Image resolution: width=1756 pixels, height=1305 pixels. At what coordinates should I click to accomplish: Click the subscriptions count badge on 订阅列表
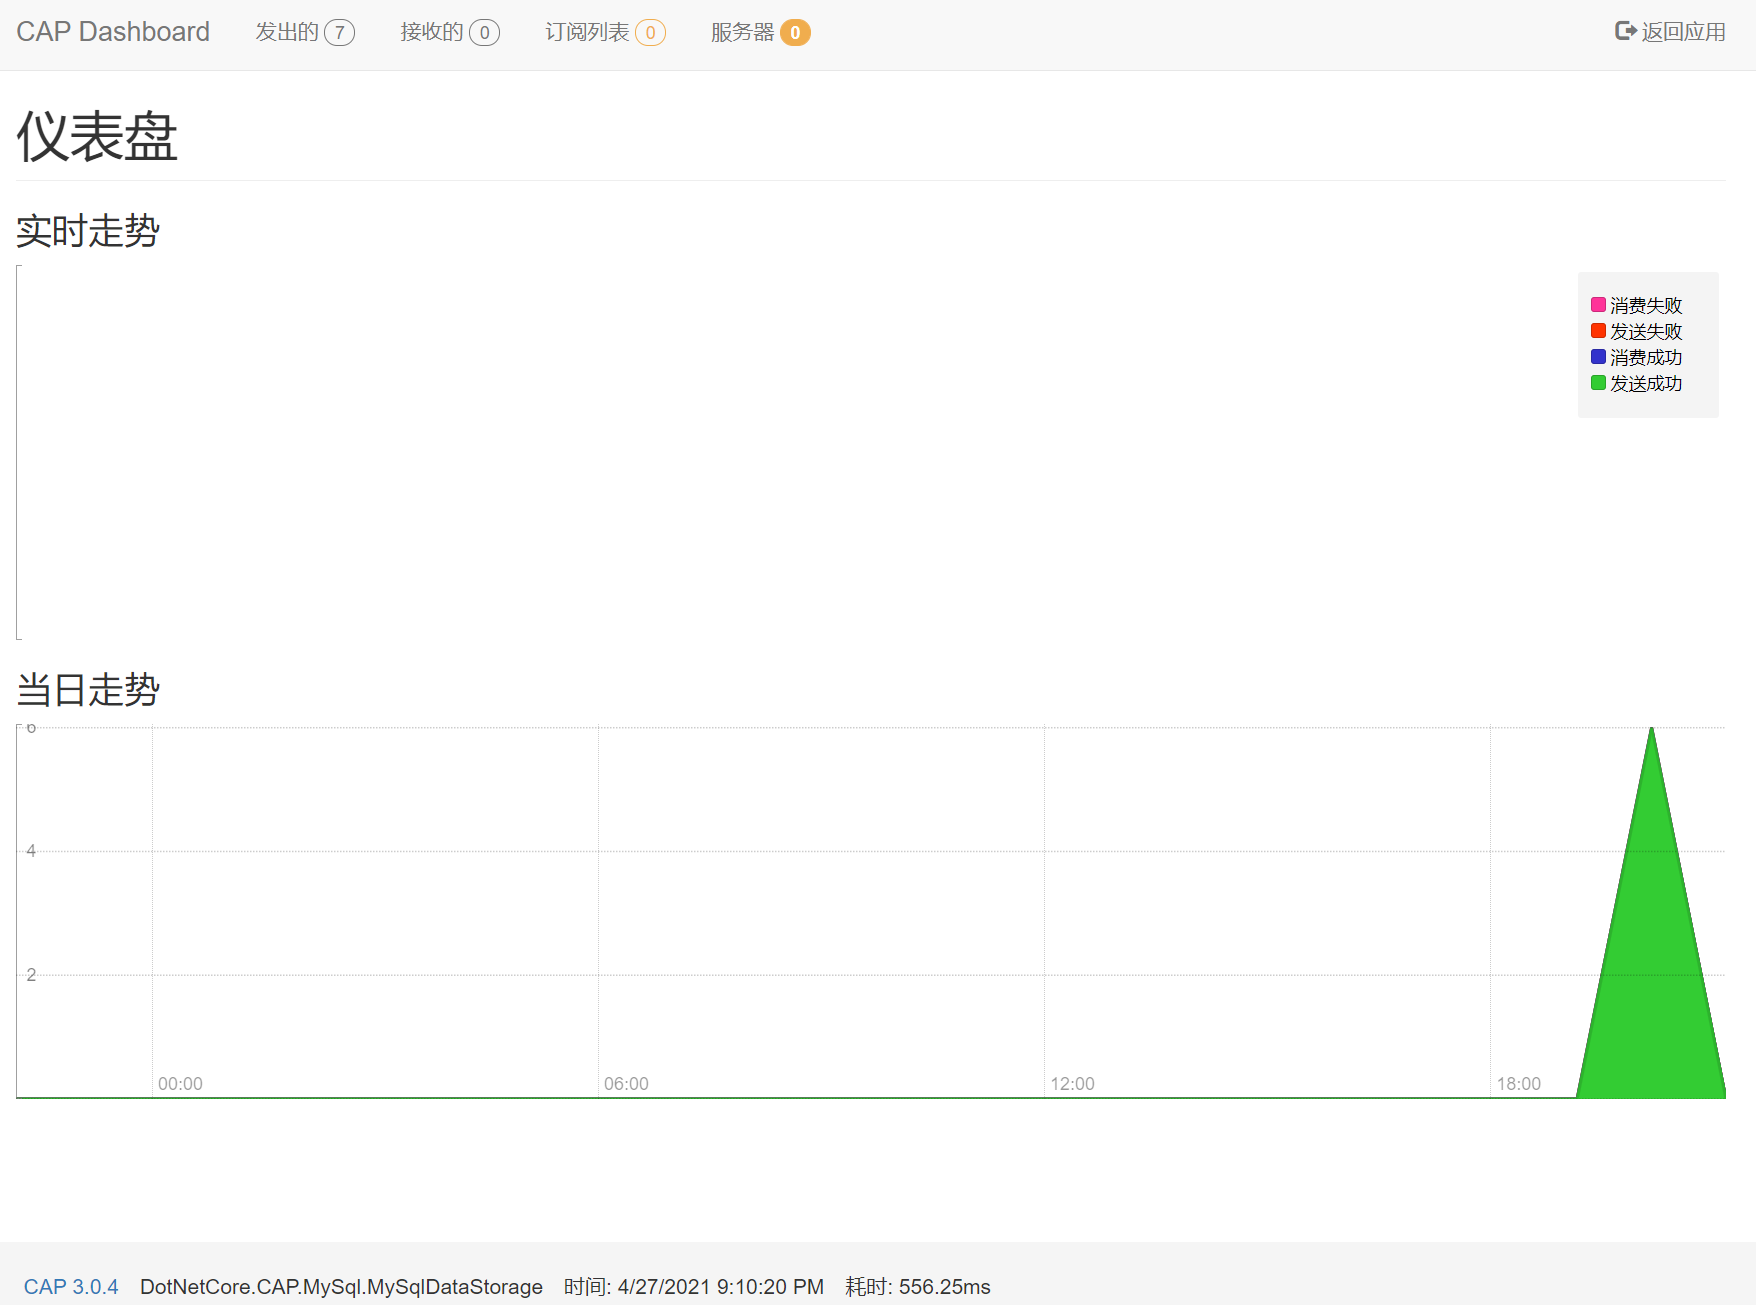pyautogui.click(x=650, y=33)
